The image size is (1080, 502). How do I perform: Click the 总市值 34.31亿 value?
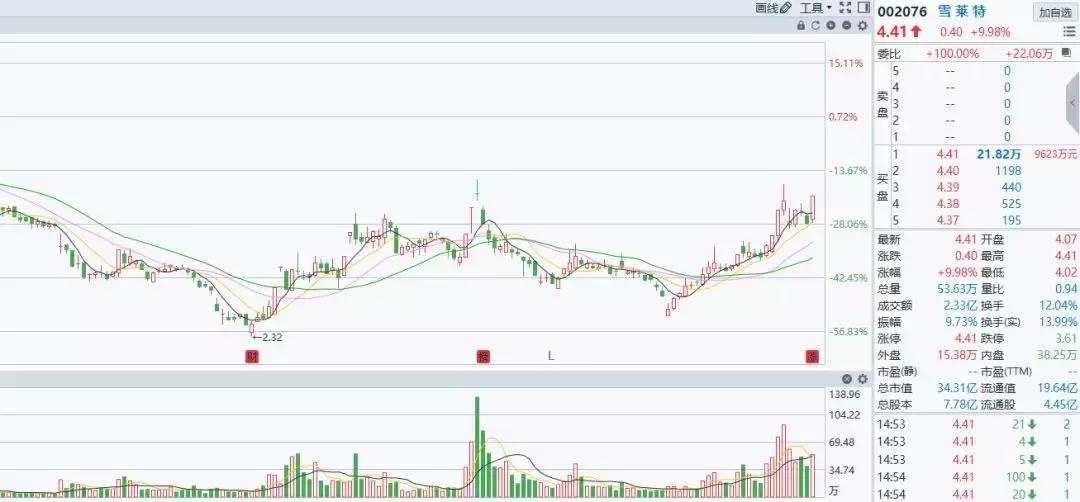955,388
